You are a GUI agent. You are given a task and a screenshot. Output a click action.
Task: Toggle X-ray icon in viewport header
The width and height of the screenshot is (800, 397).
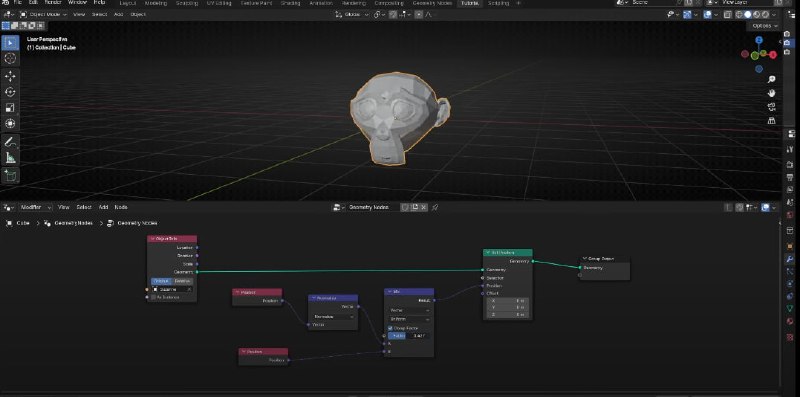[x=729, y=14]
